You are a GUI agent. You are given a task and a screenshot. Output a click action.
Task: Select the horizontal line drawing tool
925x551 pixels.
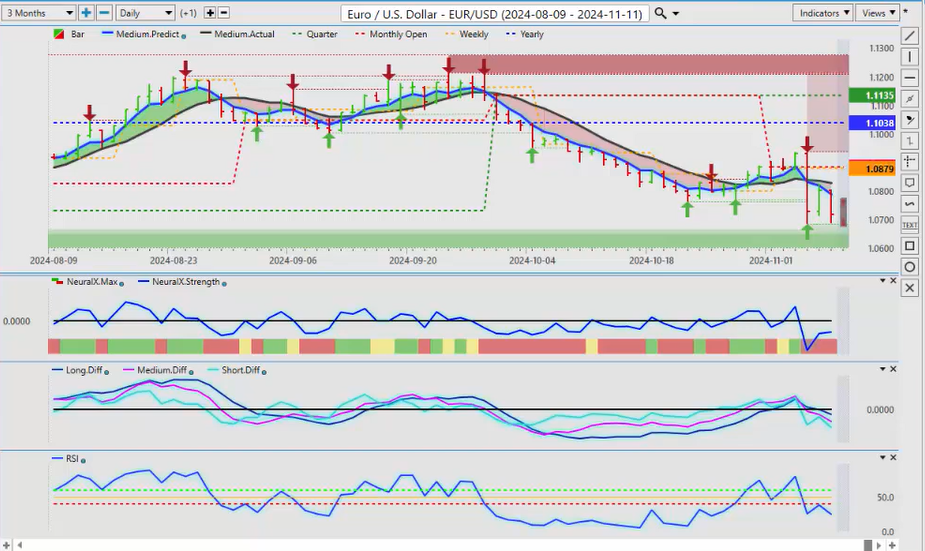point(909,78)
